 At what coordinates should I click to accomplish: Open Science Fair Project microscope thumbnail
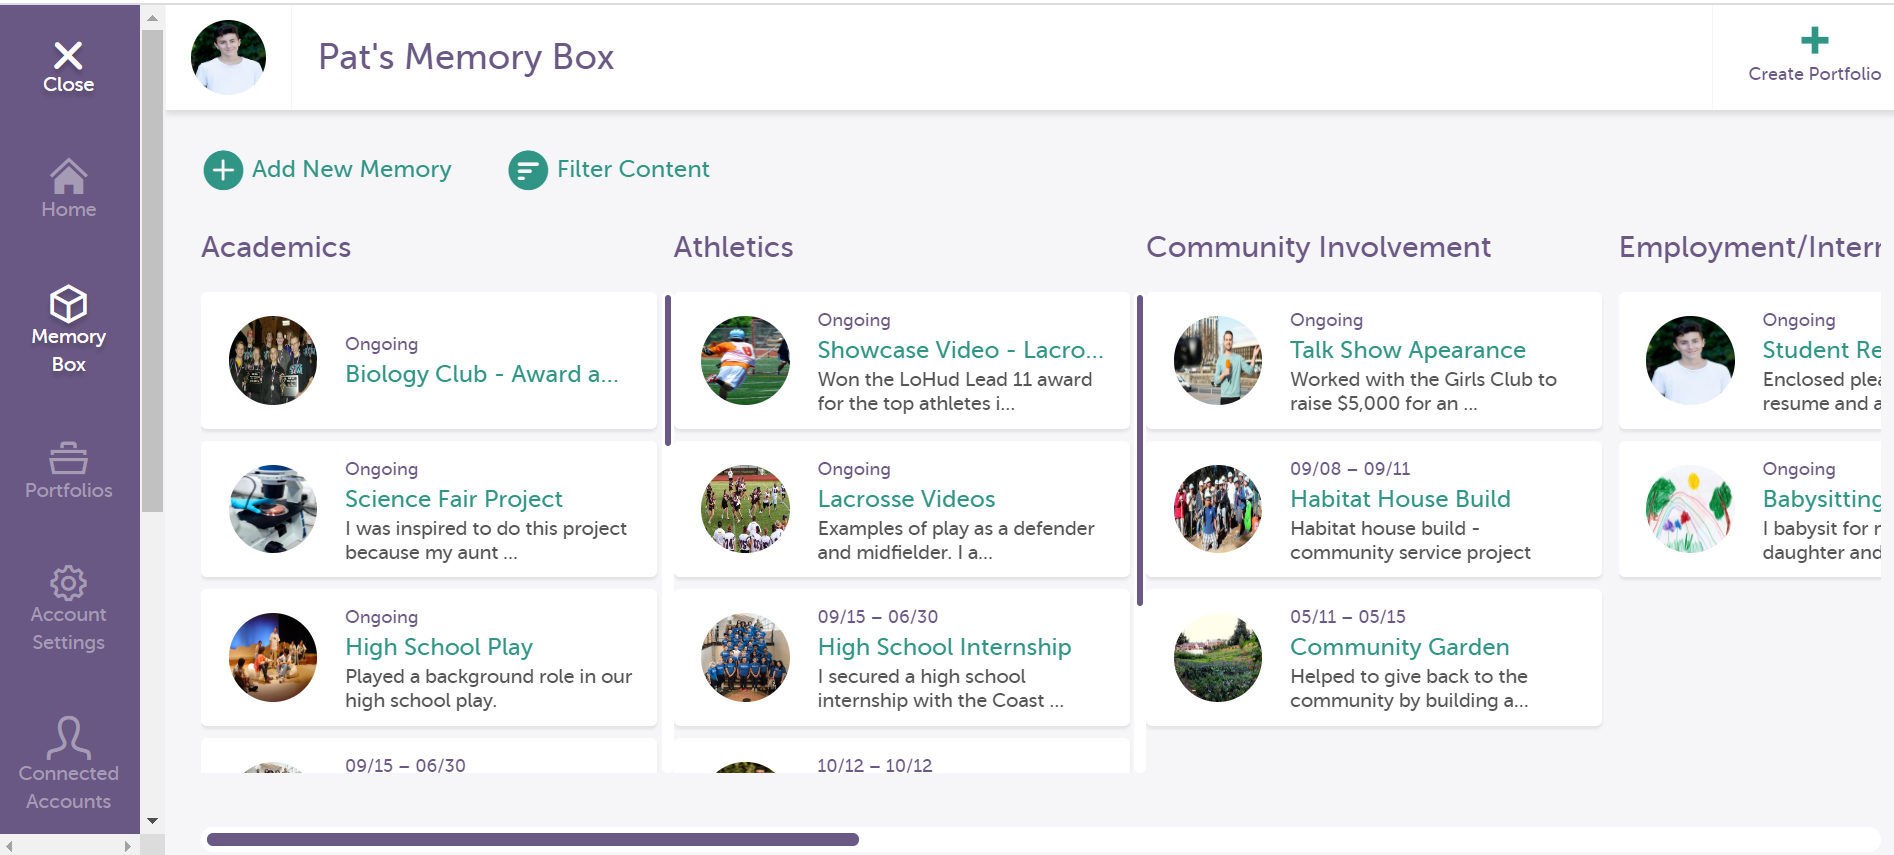click(273, 509)
